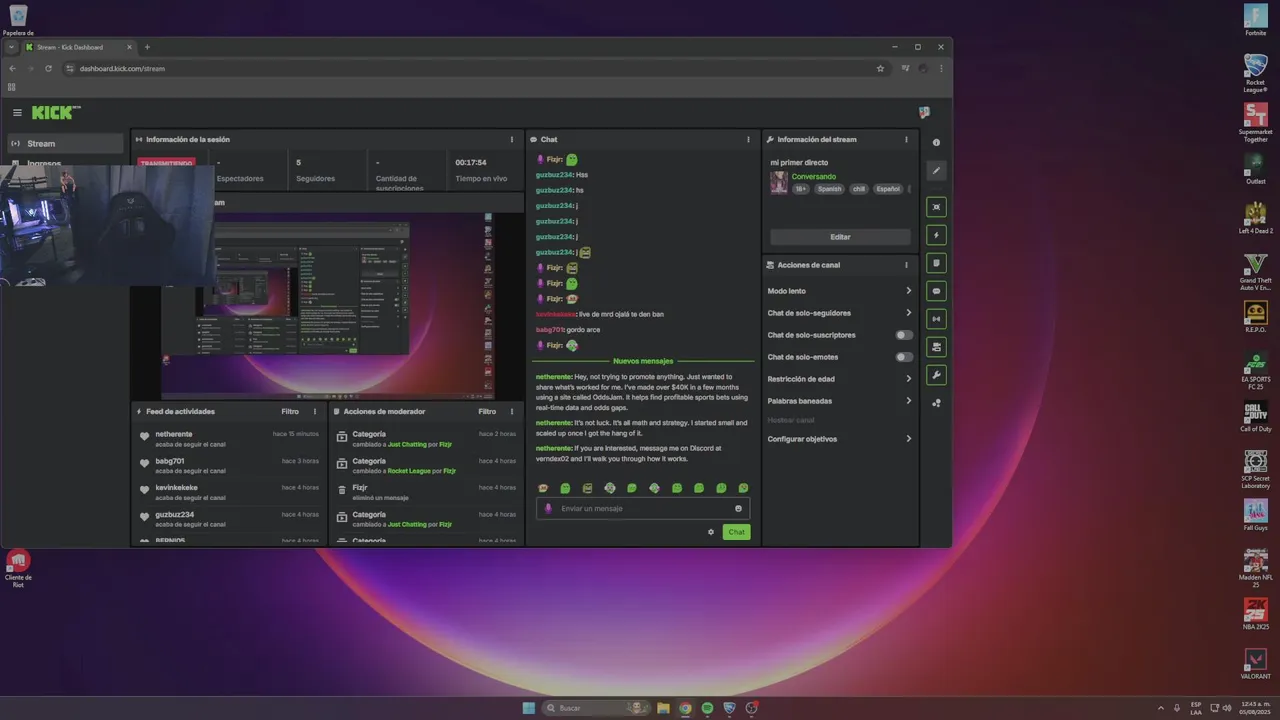This screenshot has height=720, width=1280.
Task: Click the wrench widget icon in right sidebar
Action: [936, 375]
